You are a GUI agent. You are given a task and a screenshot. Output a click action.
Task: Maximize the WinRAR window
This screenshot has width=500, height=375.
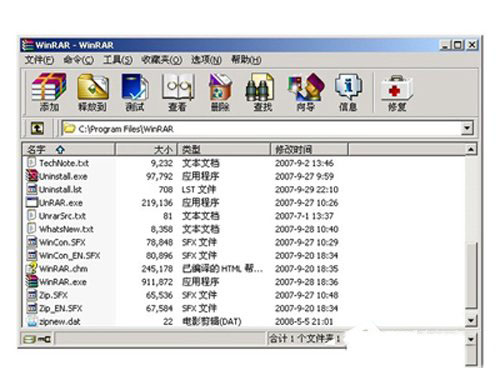tap(459, 45)
